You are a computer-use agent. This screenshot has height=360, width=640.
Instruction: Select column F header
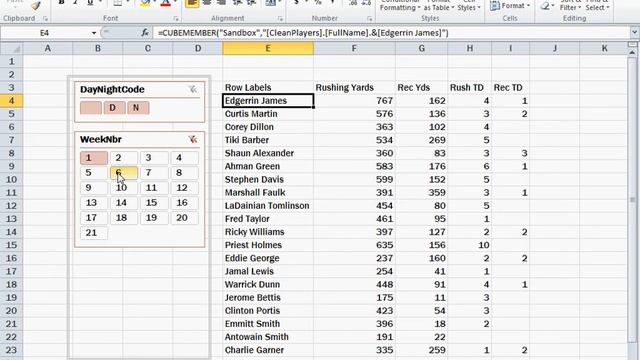click(x=354, y=49)
